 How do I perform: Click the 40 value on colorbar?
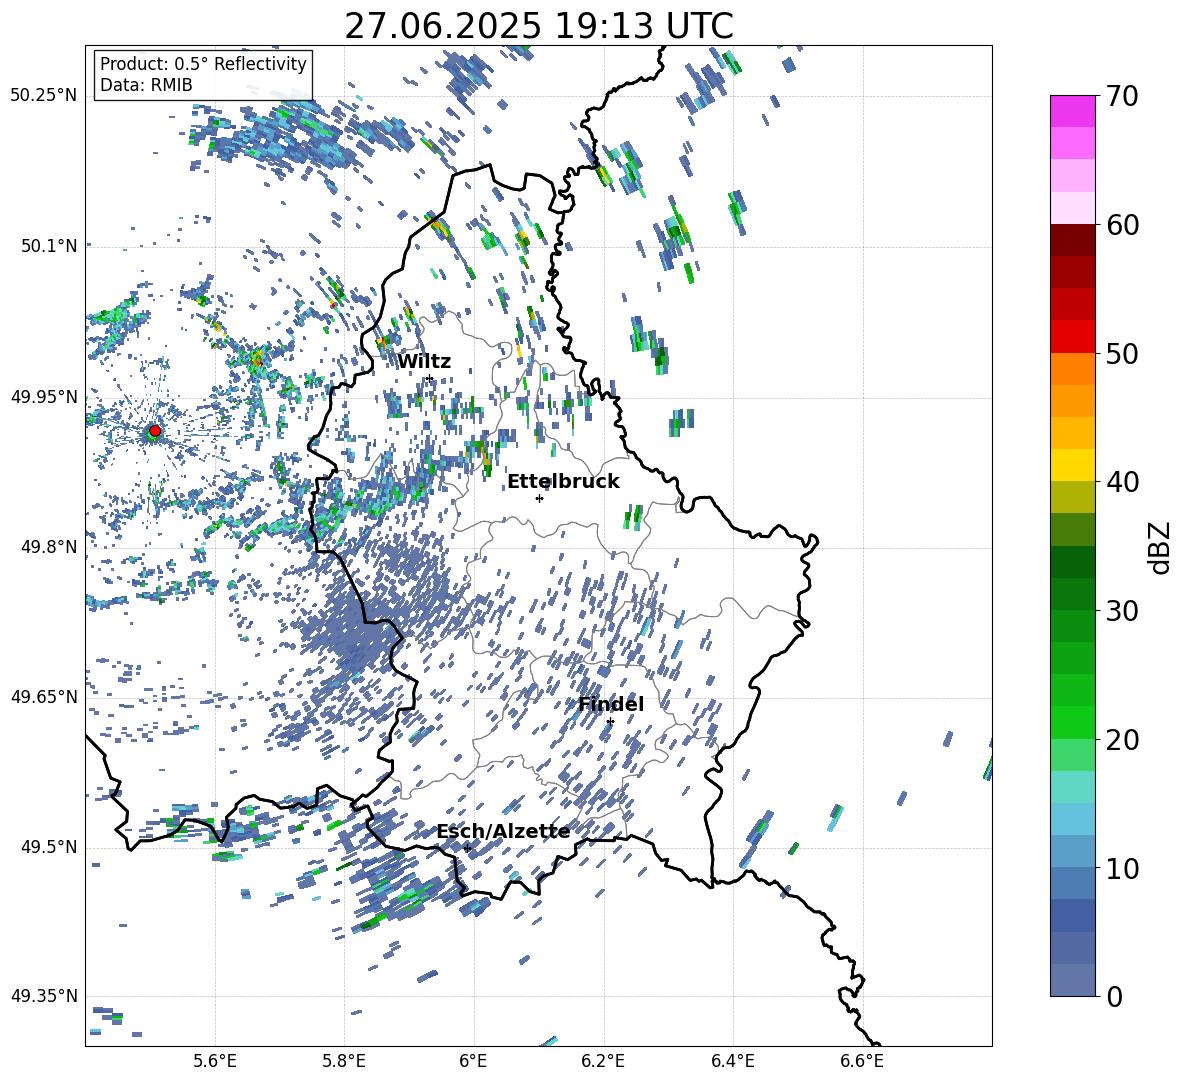[1122, 482]
